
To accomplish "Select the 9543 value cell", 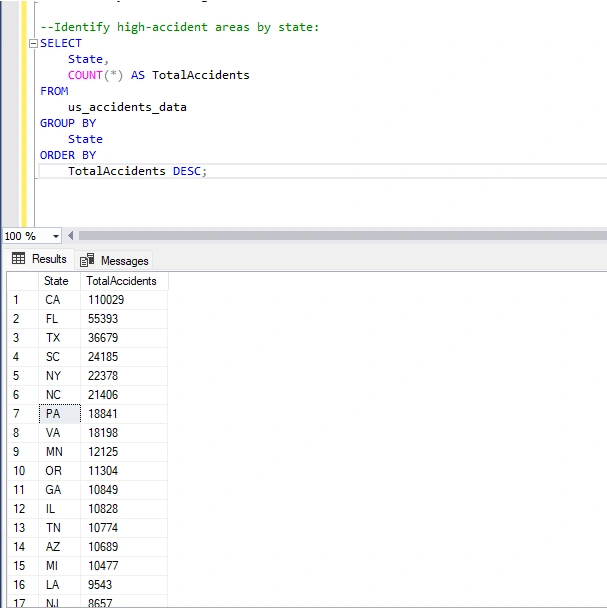I will tap(124, 585).
